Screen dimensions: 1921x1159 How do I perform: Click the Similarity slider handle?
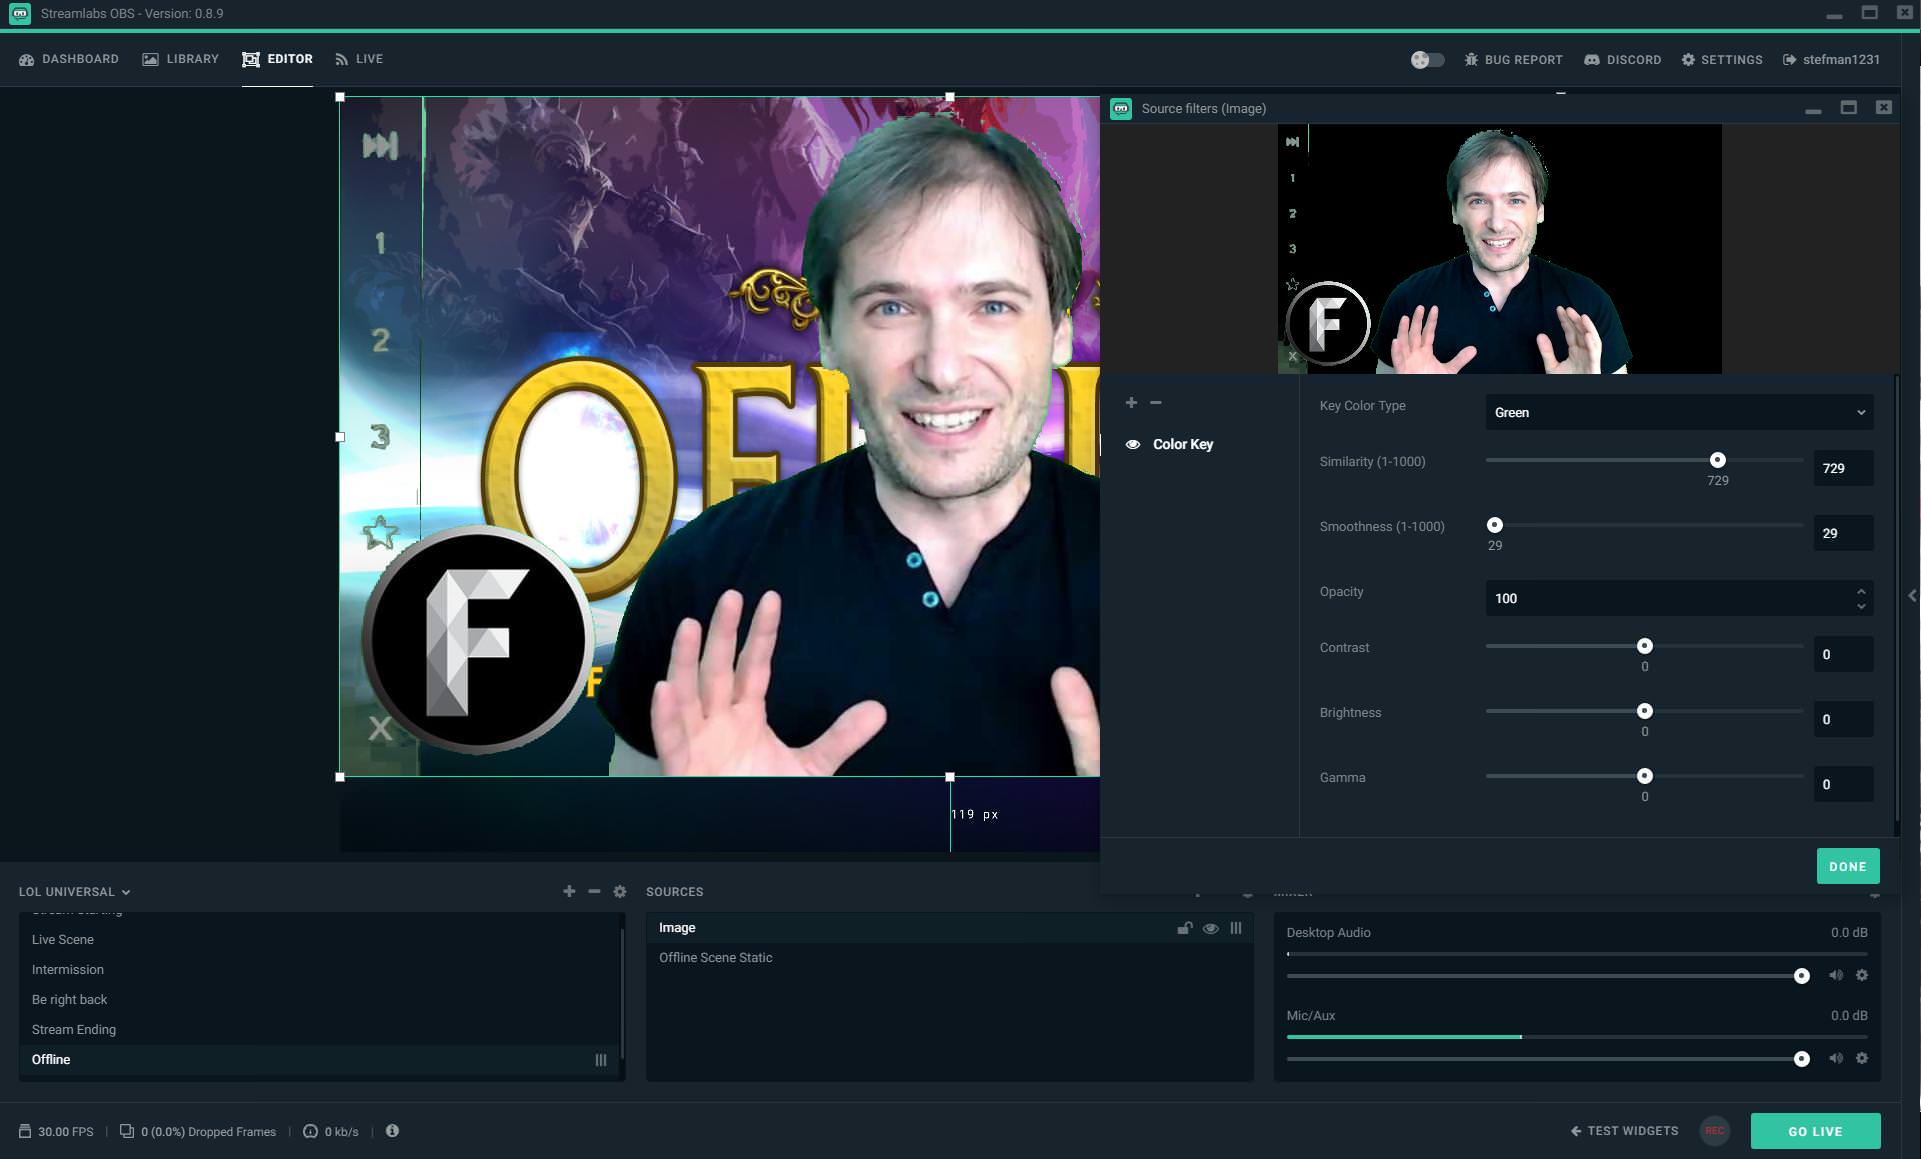pyautogui.click(x=1717, y=460)
